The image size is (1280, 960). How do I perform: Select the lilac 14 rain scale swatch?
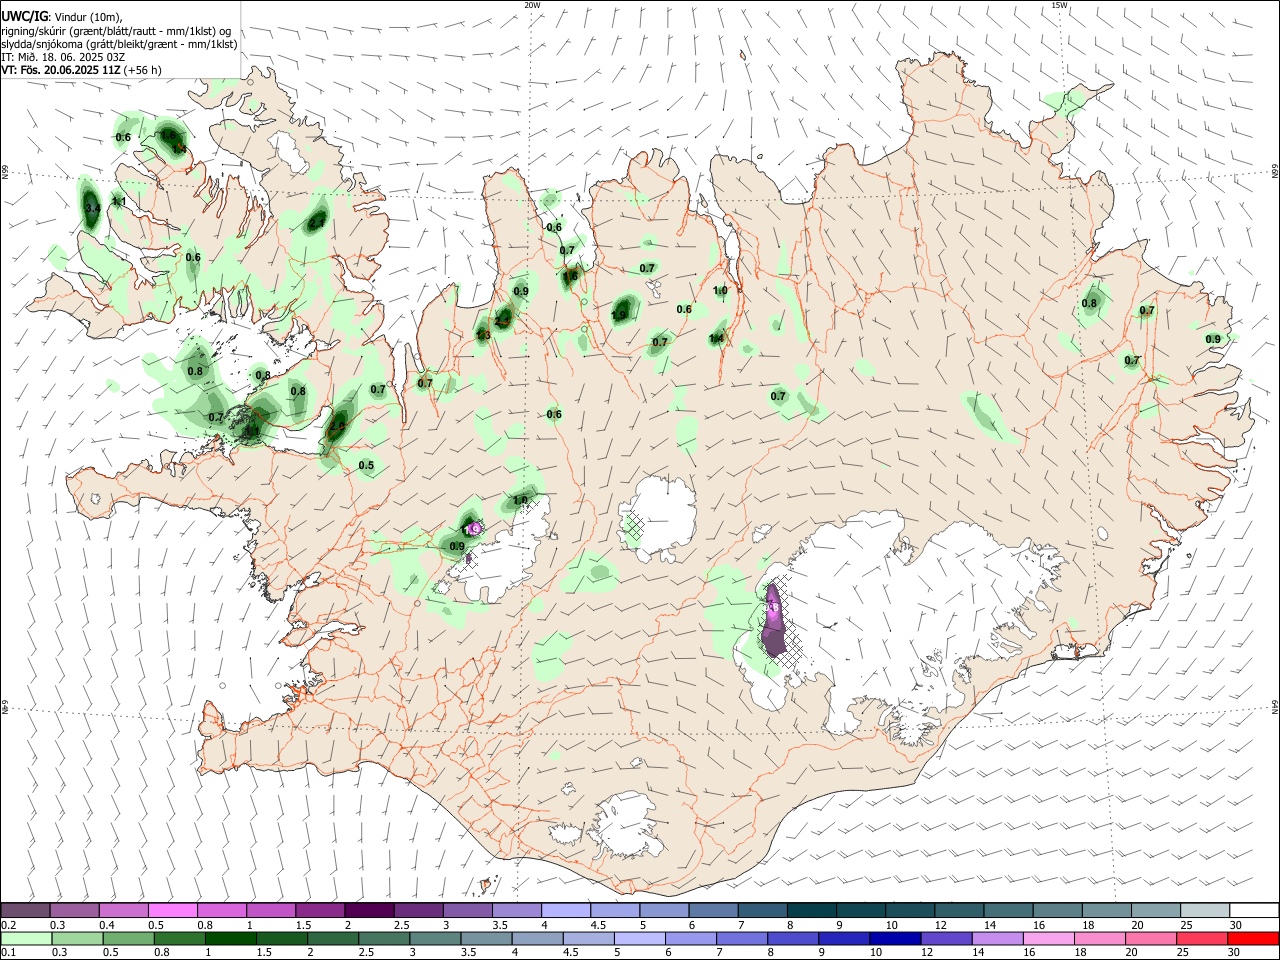(997, 939)
